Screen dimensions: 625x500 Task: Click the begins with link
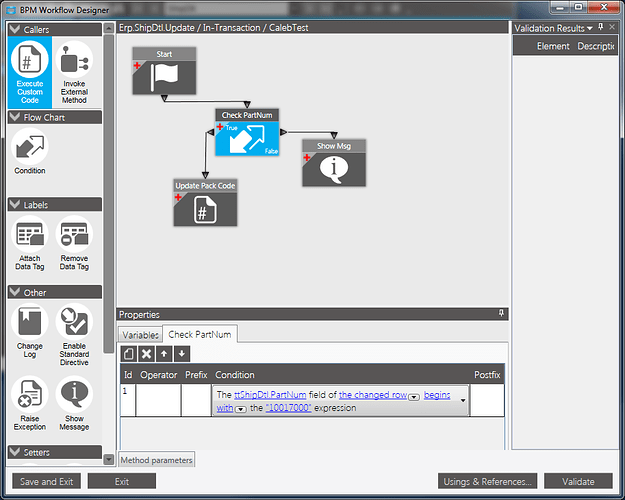pos(437,395)
